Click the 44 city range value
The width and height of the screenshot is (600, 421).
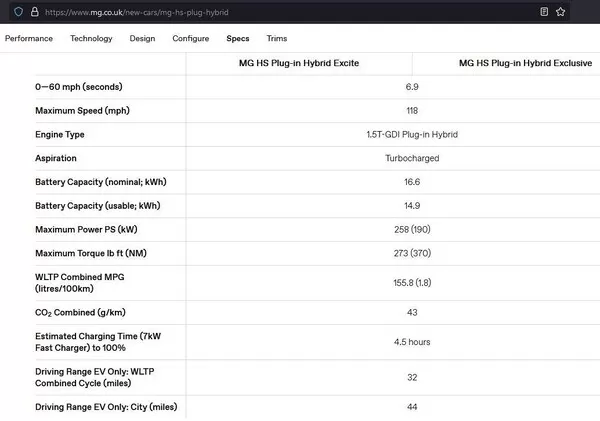(x=412, y=407)
